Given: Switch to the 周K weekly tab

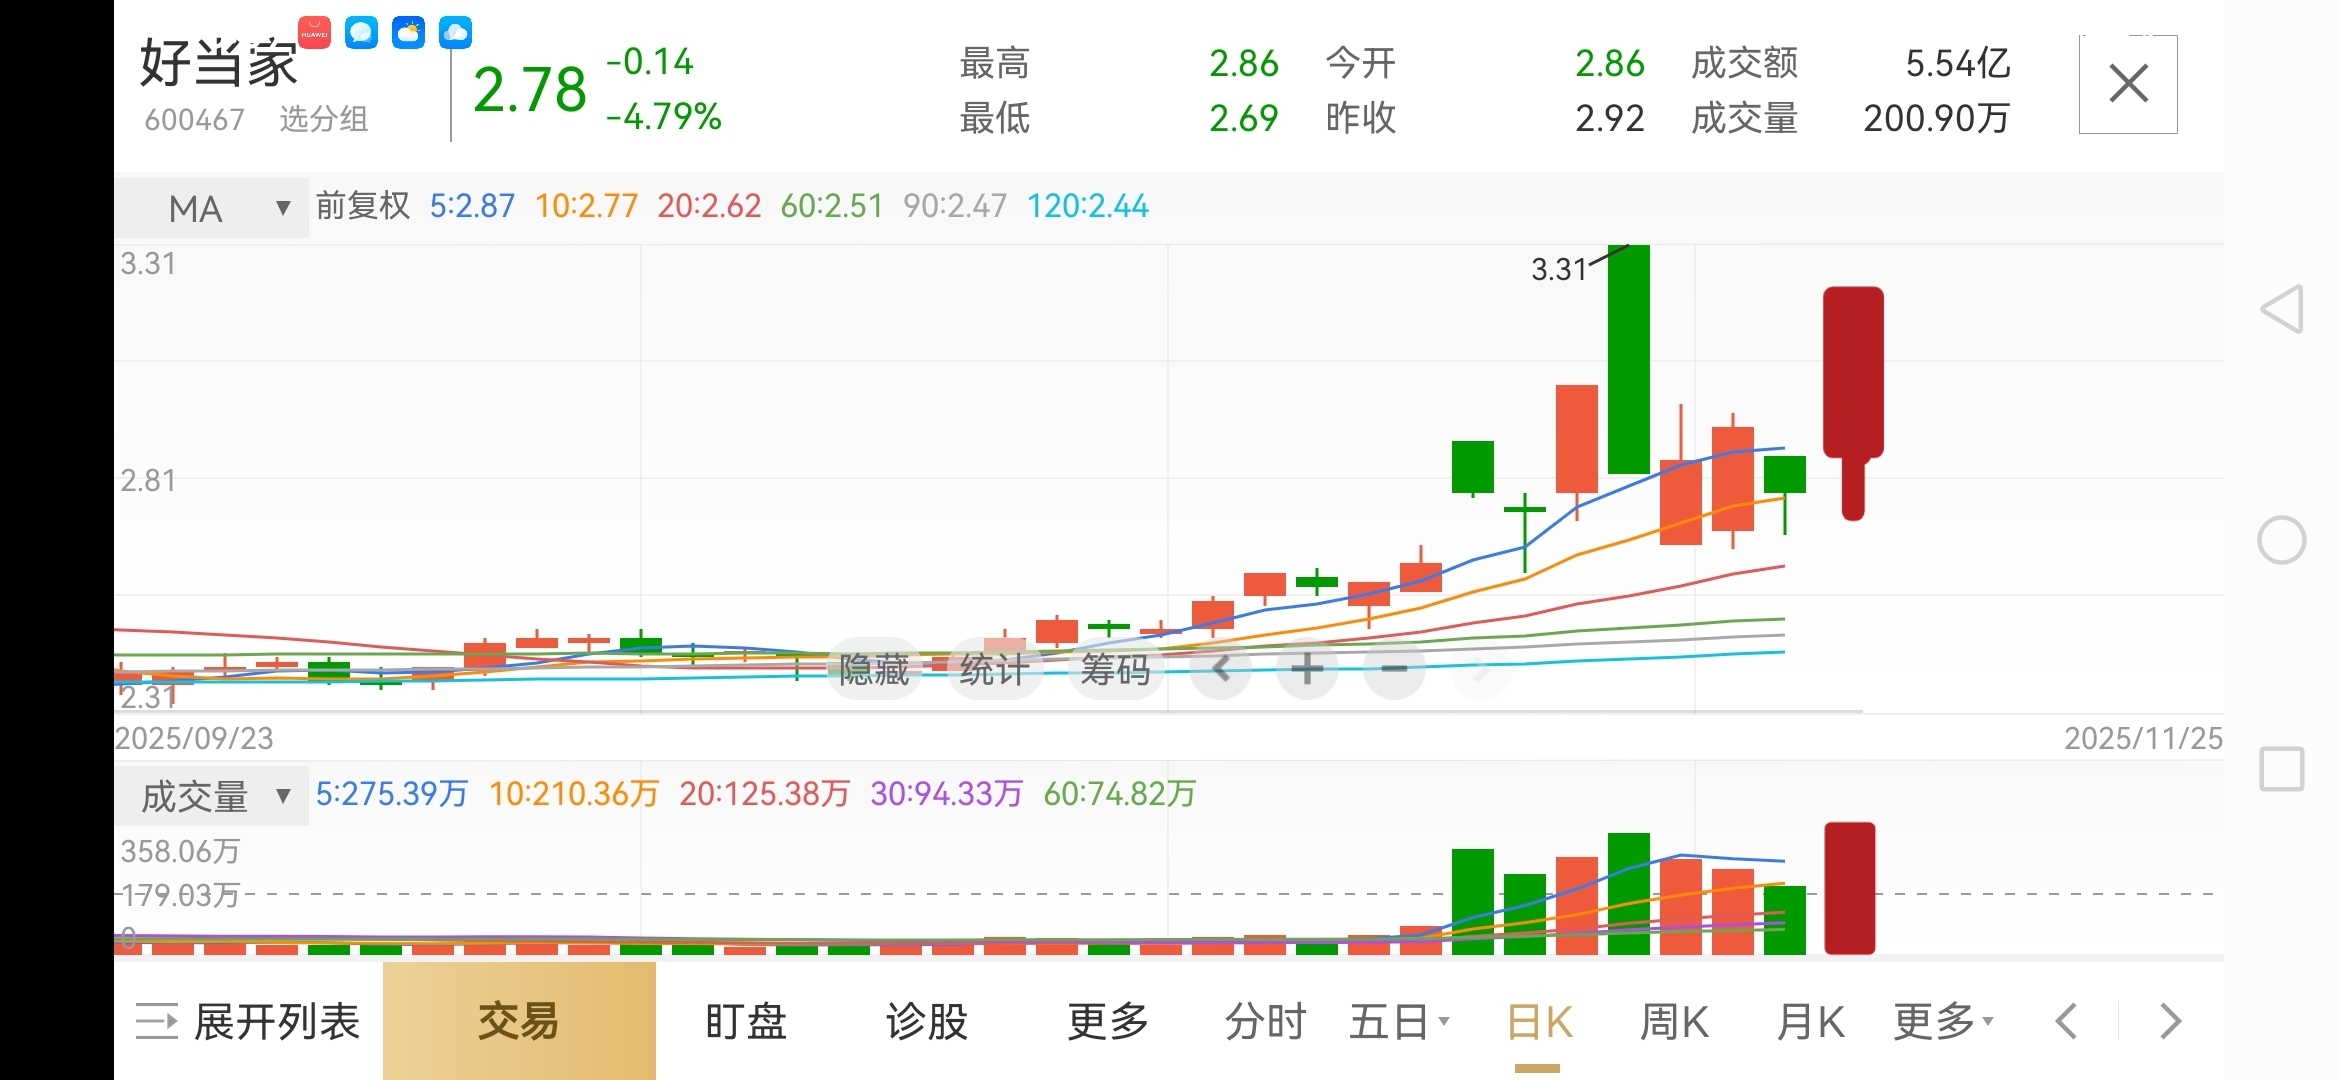Looking at the screenshot, I should tap(1674, 1021).
